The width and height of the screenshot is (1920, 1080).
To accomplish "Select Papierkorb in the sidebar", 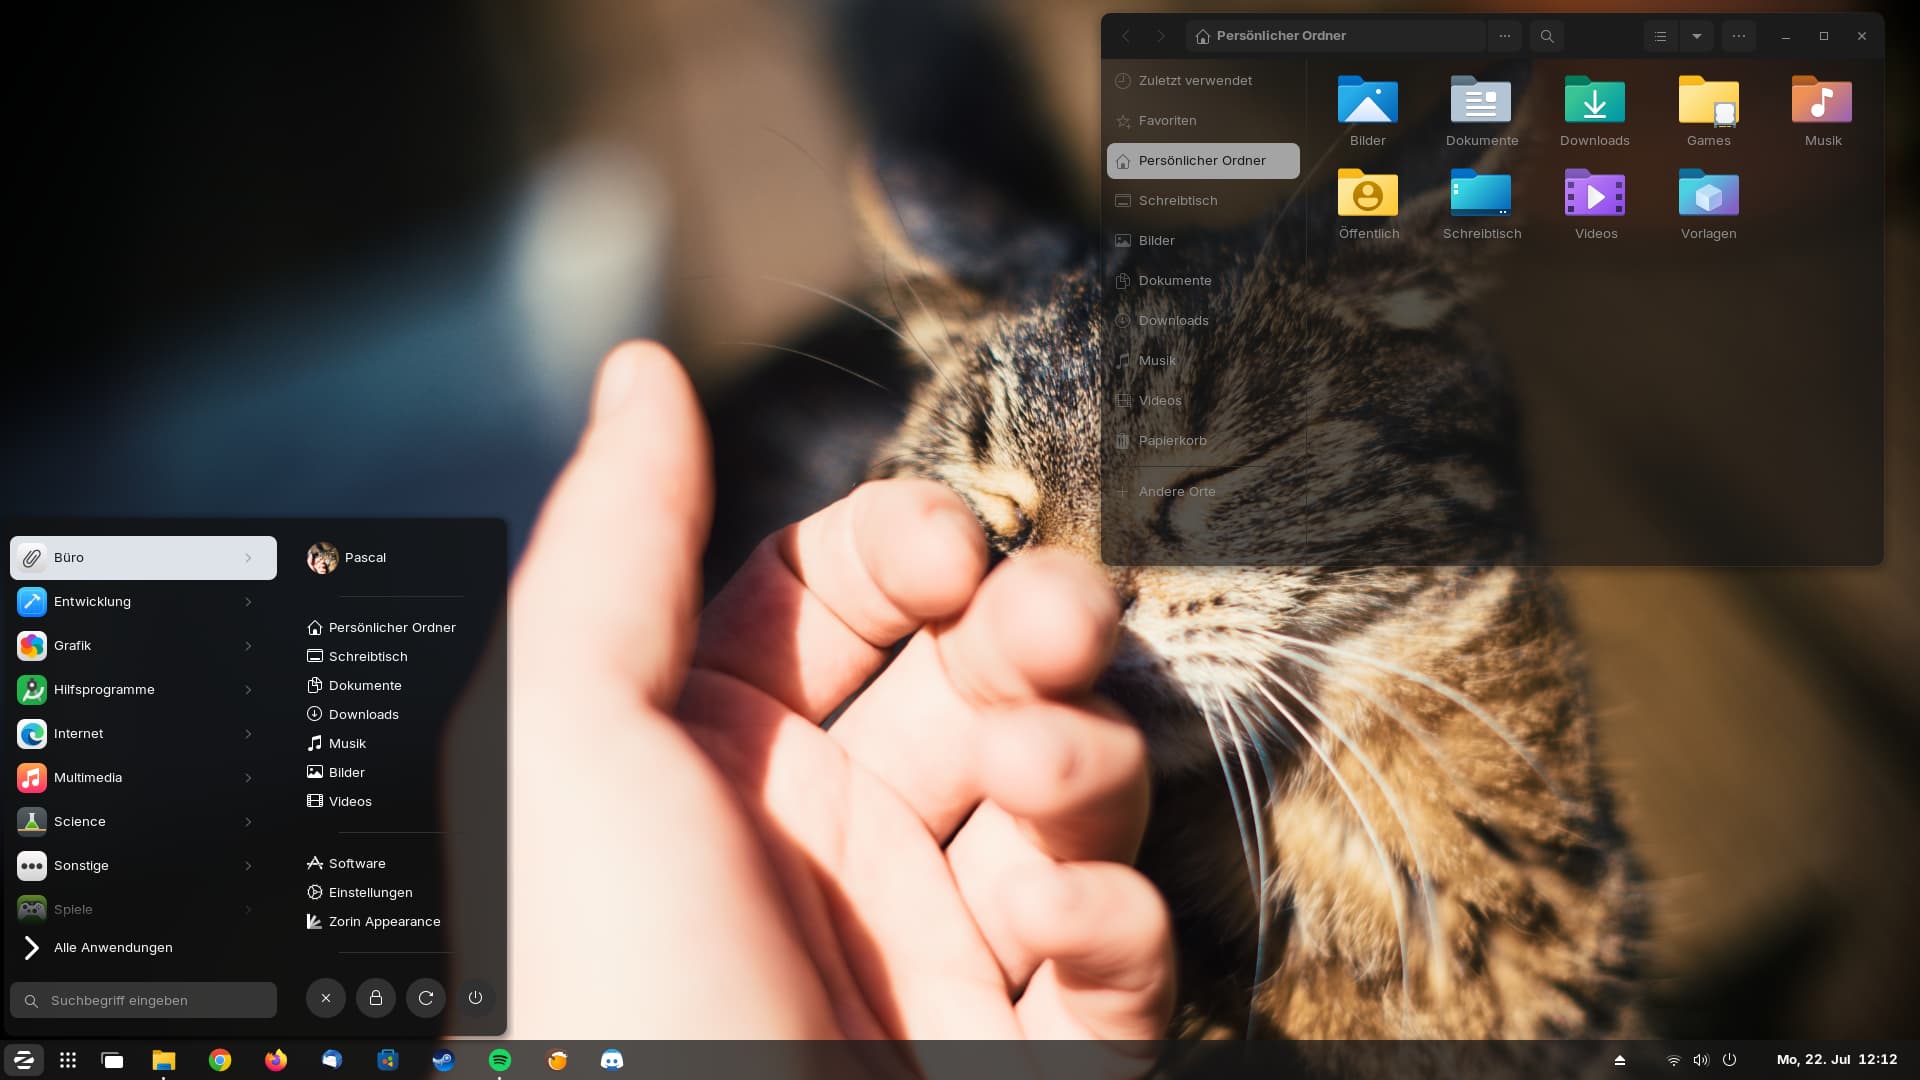I will pos(1172,441).
